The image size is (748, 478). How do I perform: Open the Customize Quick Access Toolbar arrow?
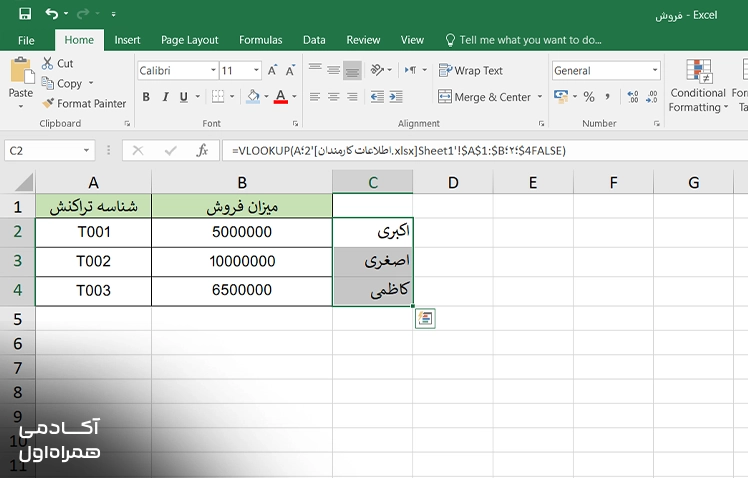[x=114, y=14]
